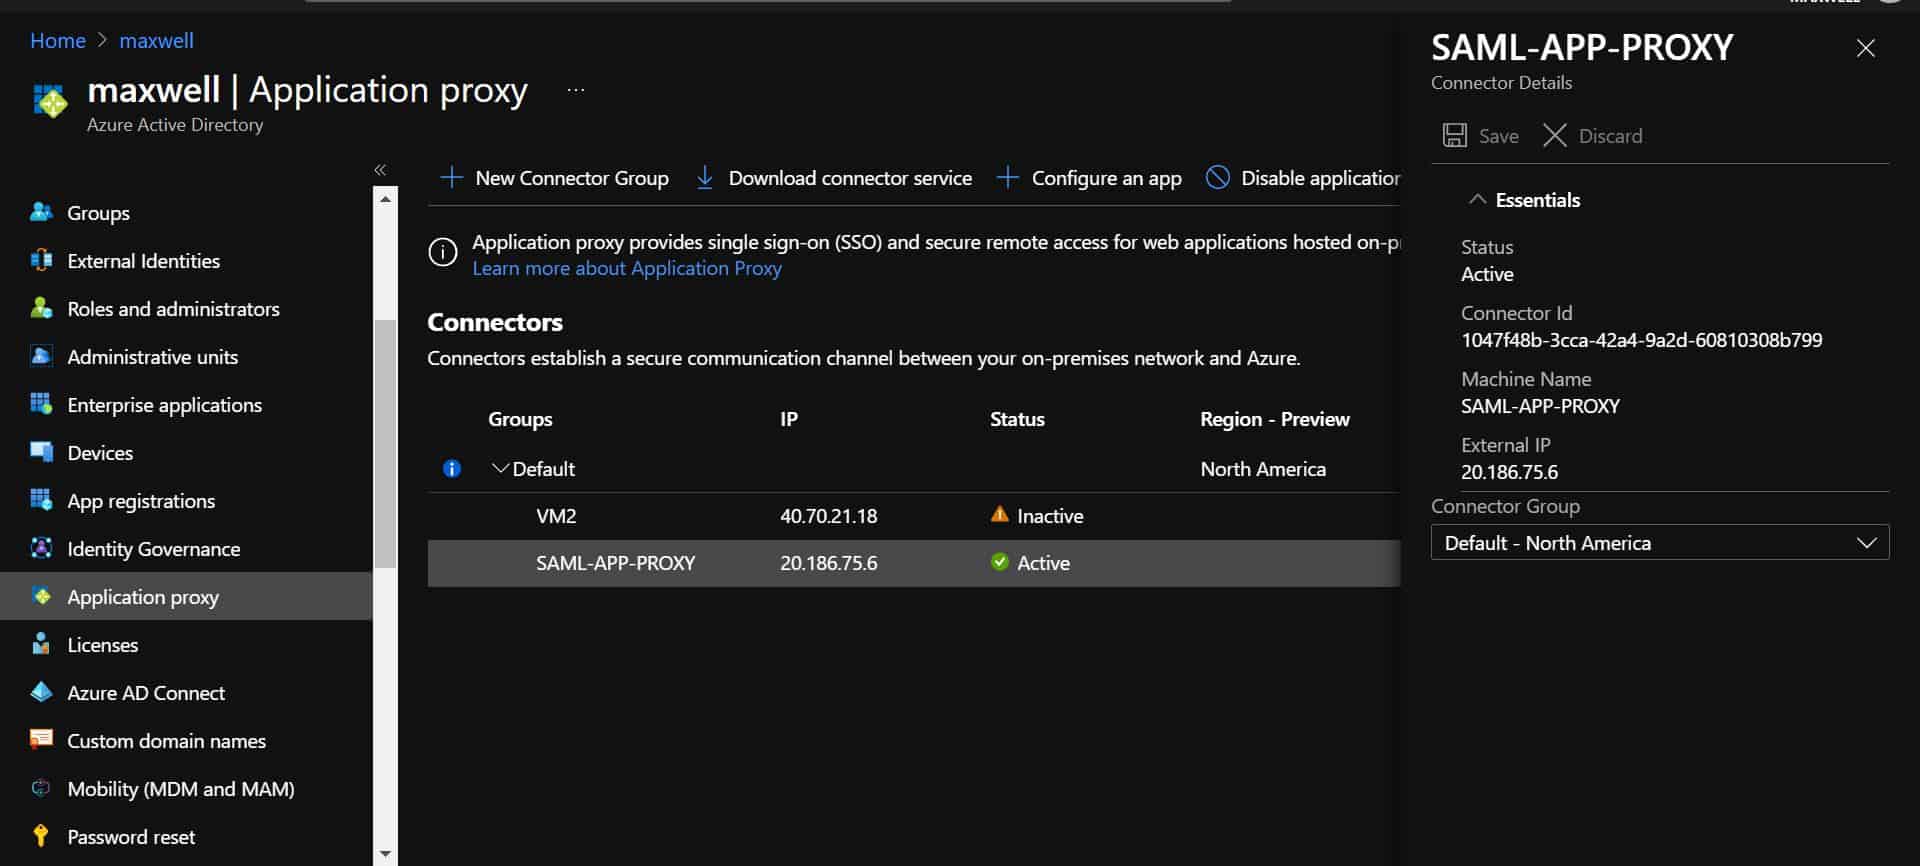Screen dimensions: 1920x866
Task: Open the Connector Group dropdown
Action: [1660, 542]
